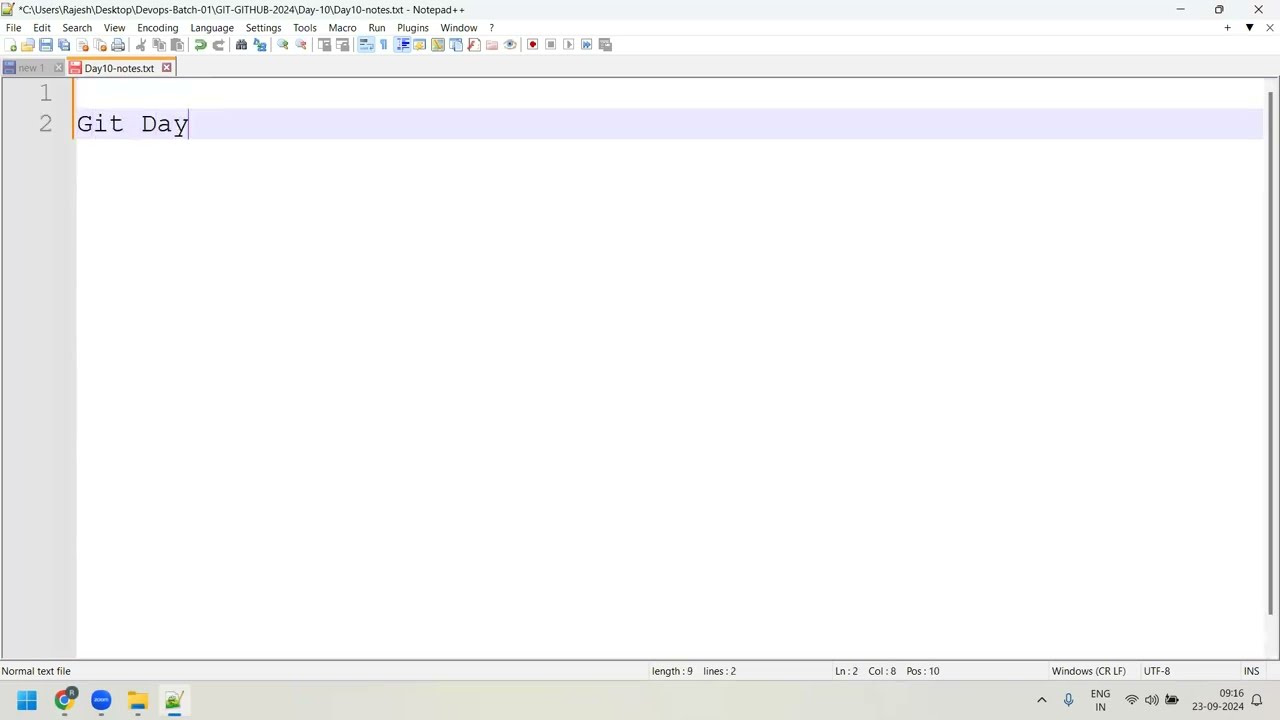This screenshot has width=1280, height=720.
Task: Click the Close All toolbar icon
Action: point(100,45)
